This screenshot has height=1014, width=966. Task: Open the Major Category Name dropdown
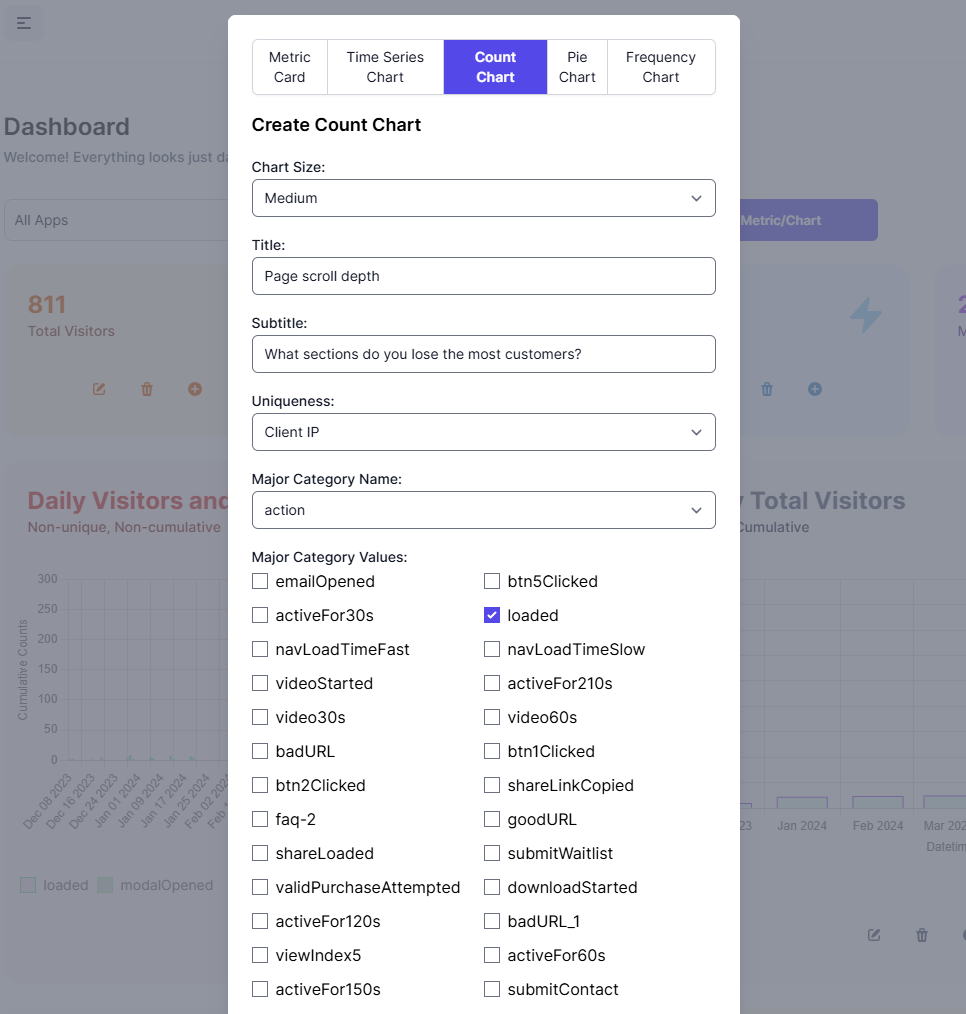pos(484,510)
